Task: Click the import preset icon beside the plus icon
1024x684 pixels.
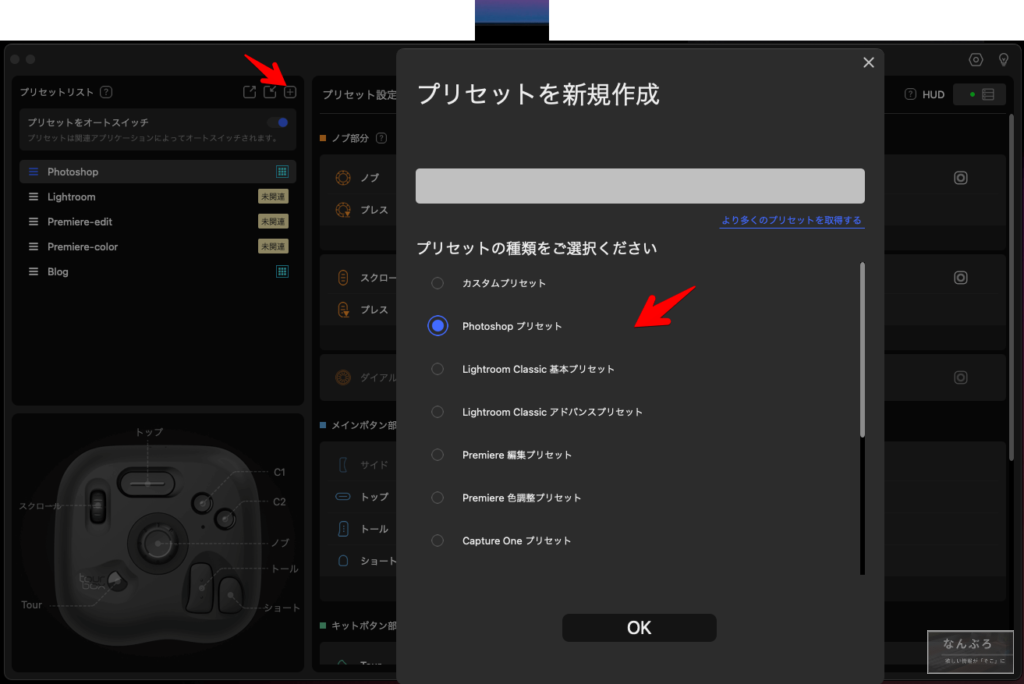Action: point(270,92)
